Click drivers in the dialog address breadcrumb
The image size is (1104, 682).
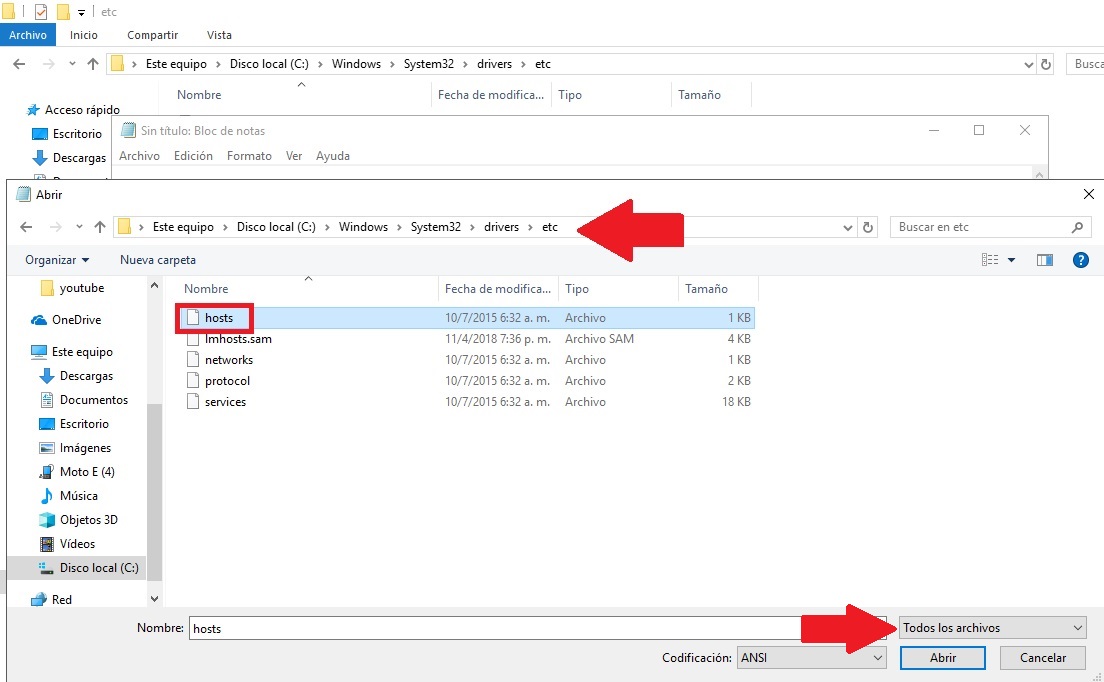tap(501, 227)
